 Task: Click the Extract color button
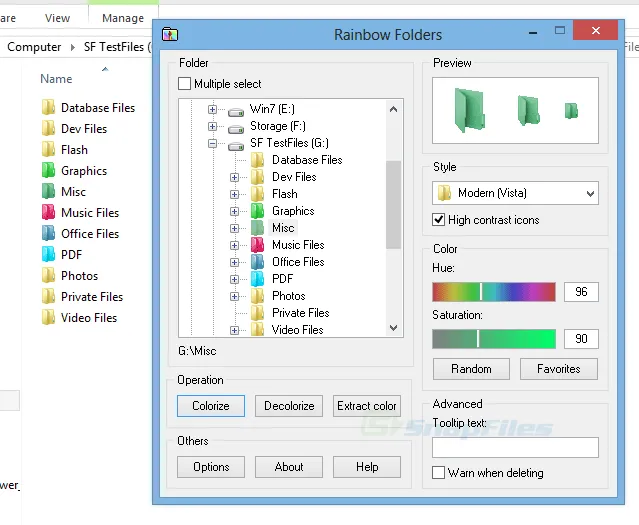[367, 406]
